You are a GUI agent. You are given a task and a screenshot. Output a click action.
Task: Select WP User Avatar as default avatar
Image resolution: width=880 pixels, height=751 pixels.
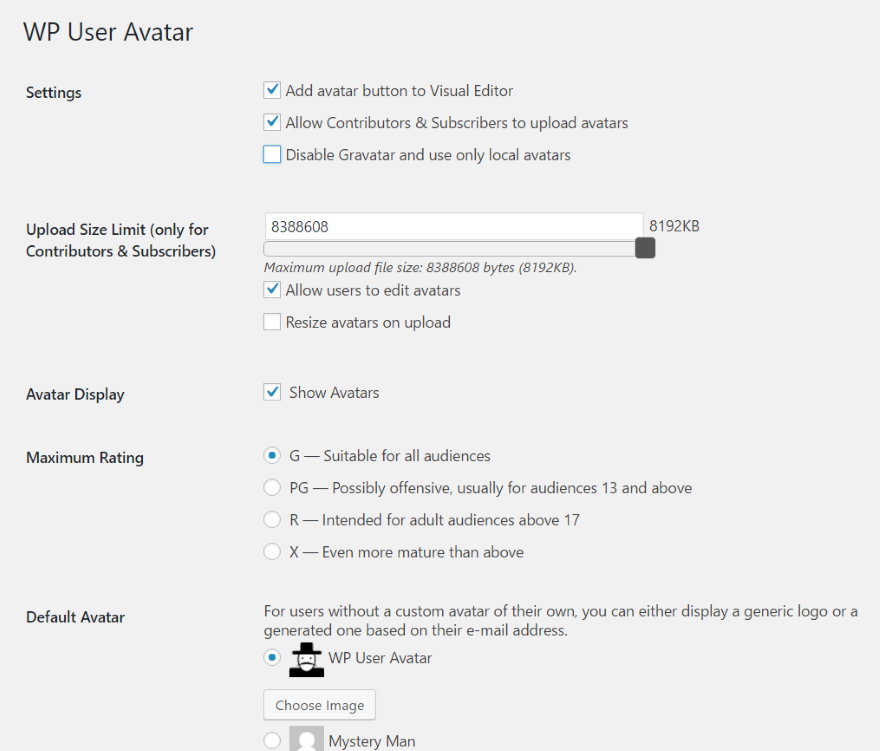272,658
